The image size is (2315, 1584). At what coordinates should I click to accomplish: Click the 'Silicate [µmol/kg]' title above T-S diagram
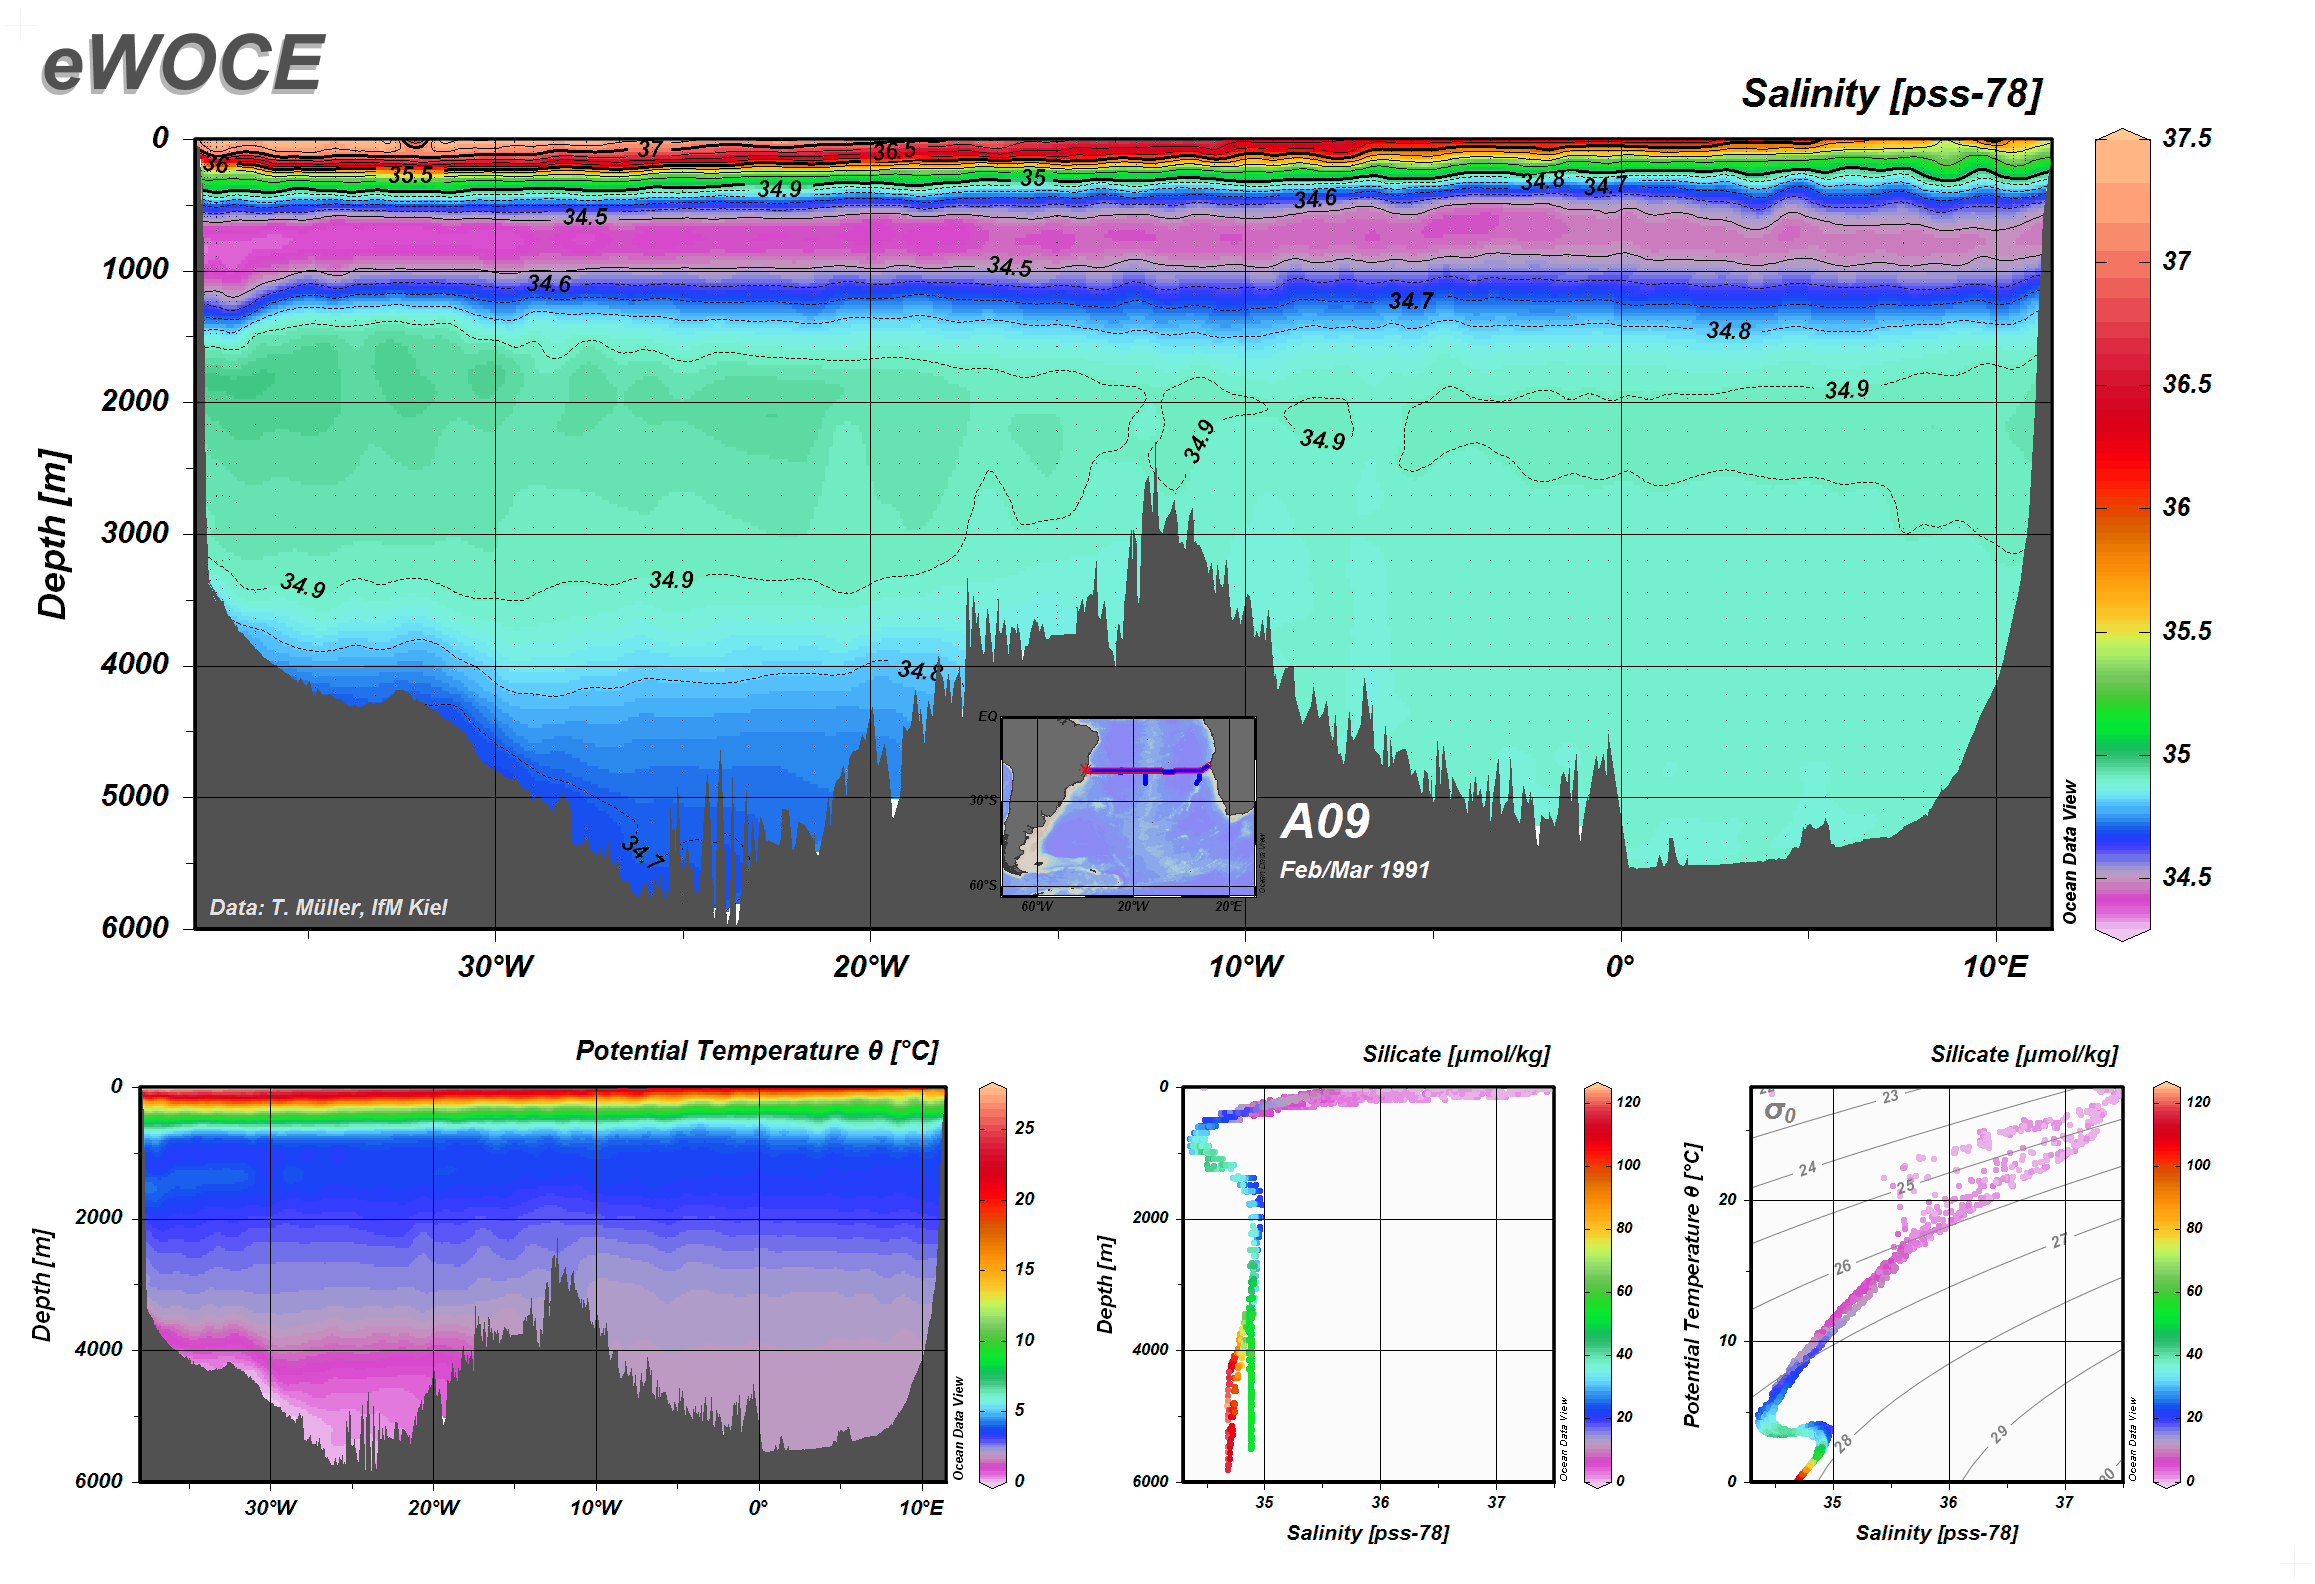click(x=2024, y=1054)
